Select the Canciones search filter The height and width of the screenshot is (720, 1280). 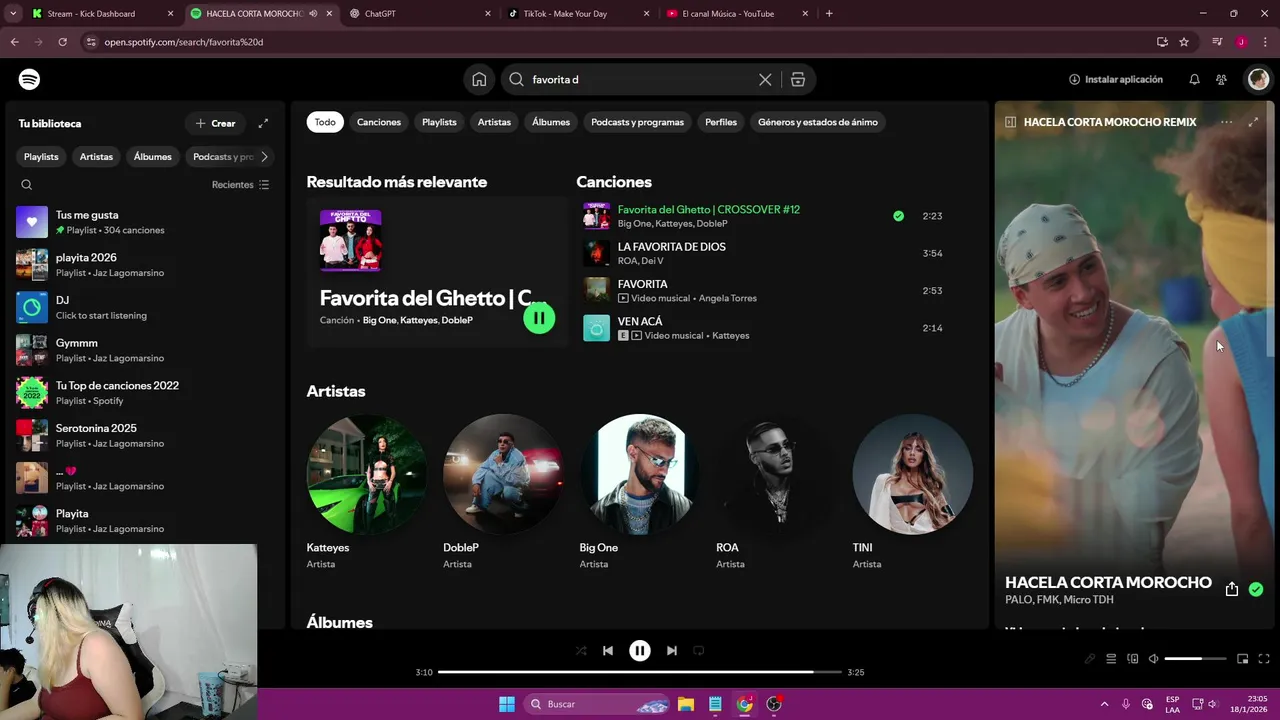[379, 122]
